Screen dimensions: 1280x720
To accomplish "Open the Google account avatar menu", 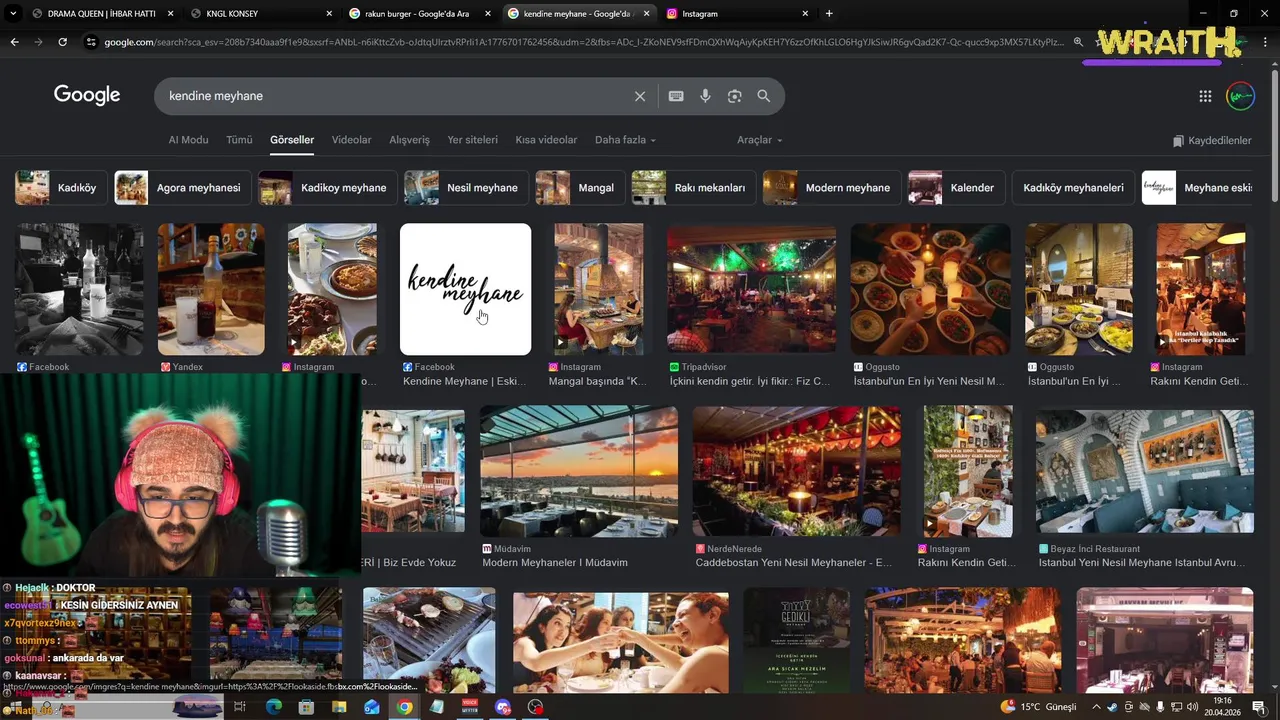I will 1240,96.
